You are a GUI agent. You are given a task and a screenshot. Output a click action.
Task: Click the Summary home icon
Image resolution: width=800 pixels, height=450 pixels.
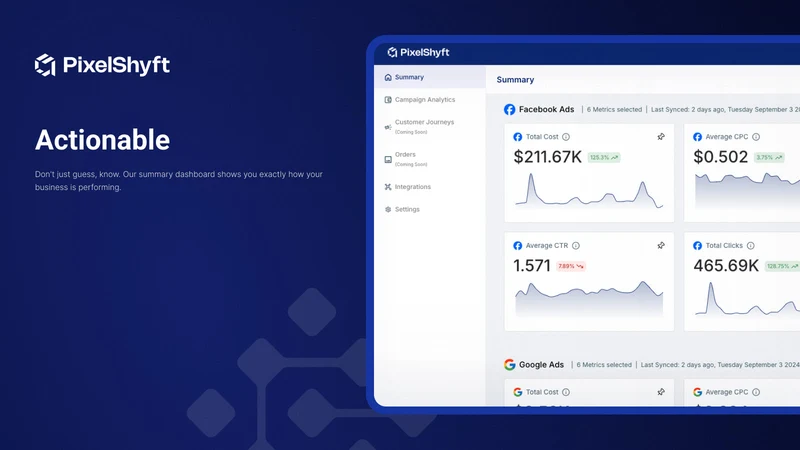[x=388, y=77]
